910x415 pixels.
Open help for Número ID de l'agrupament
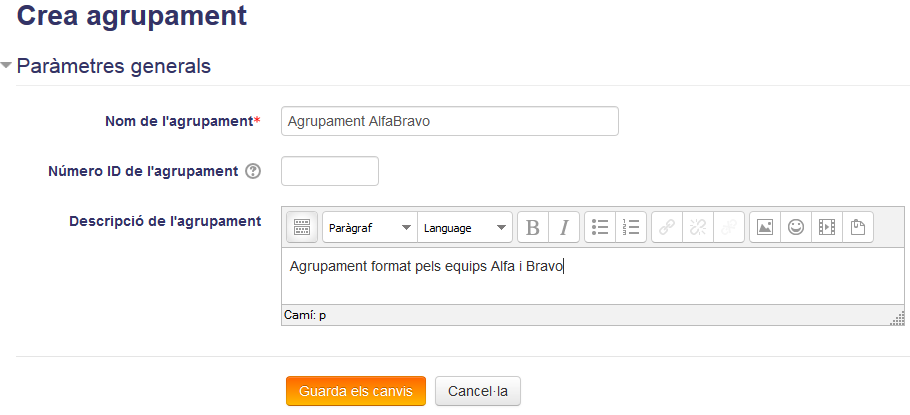(253, 172)
